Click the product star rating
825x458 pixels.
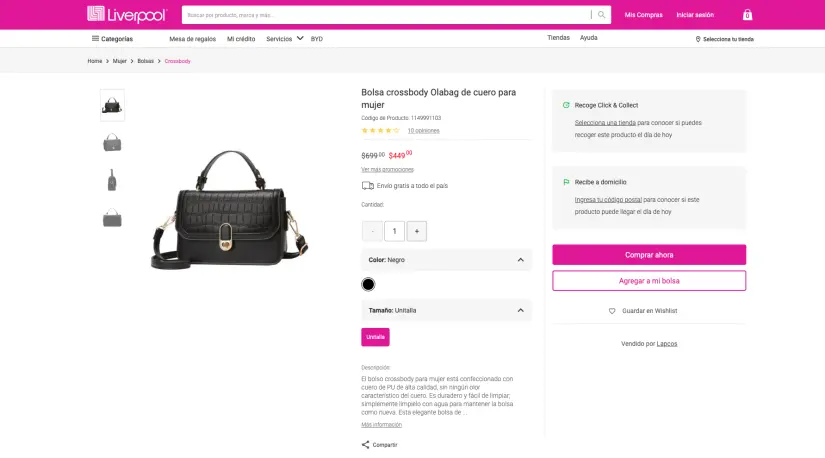[380, 130]
